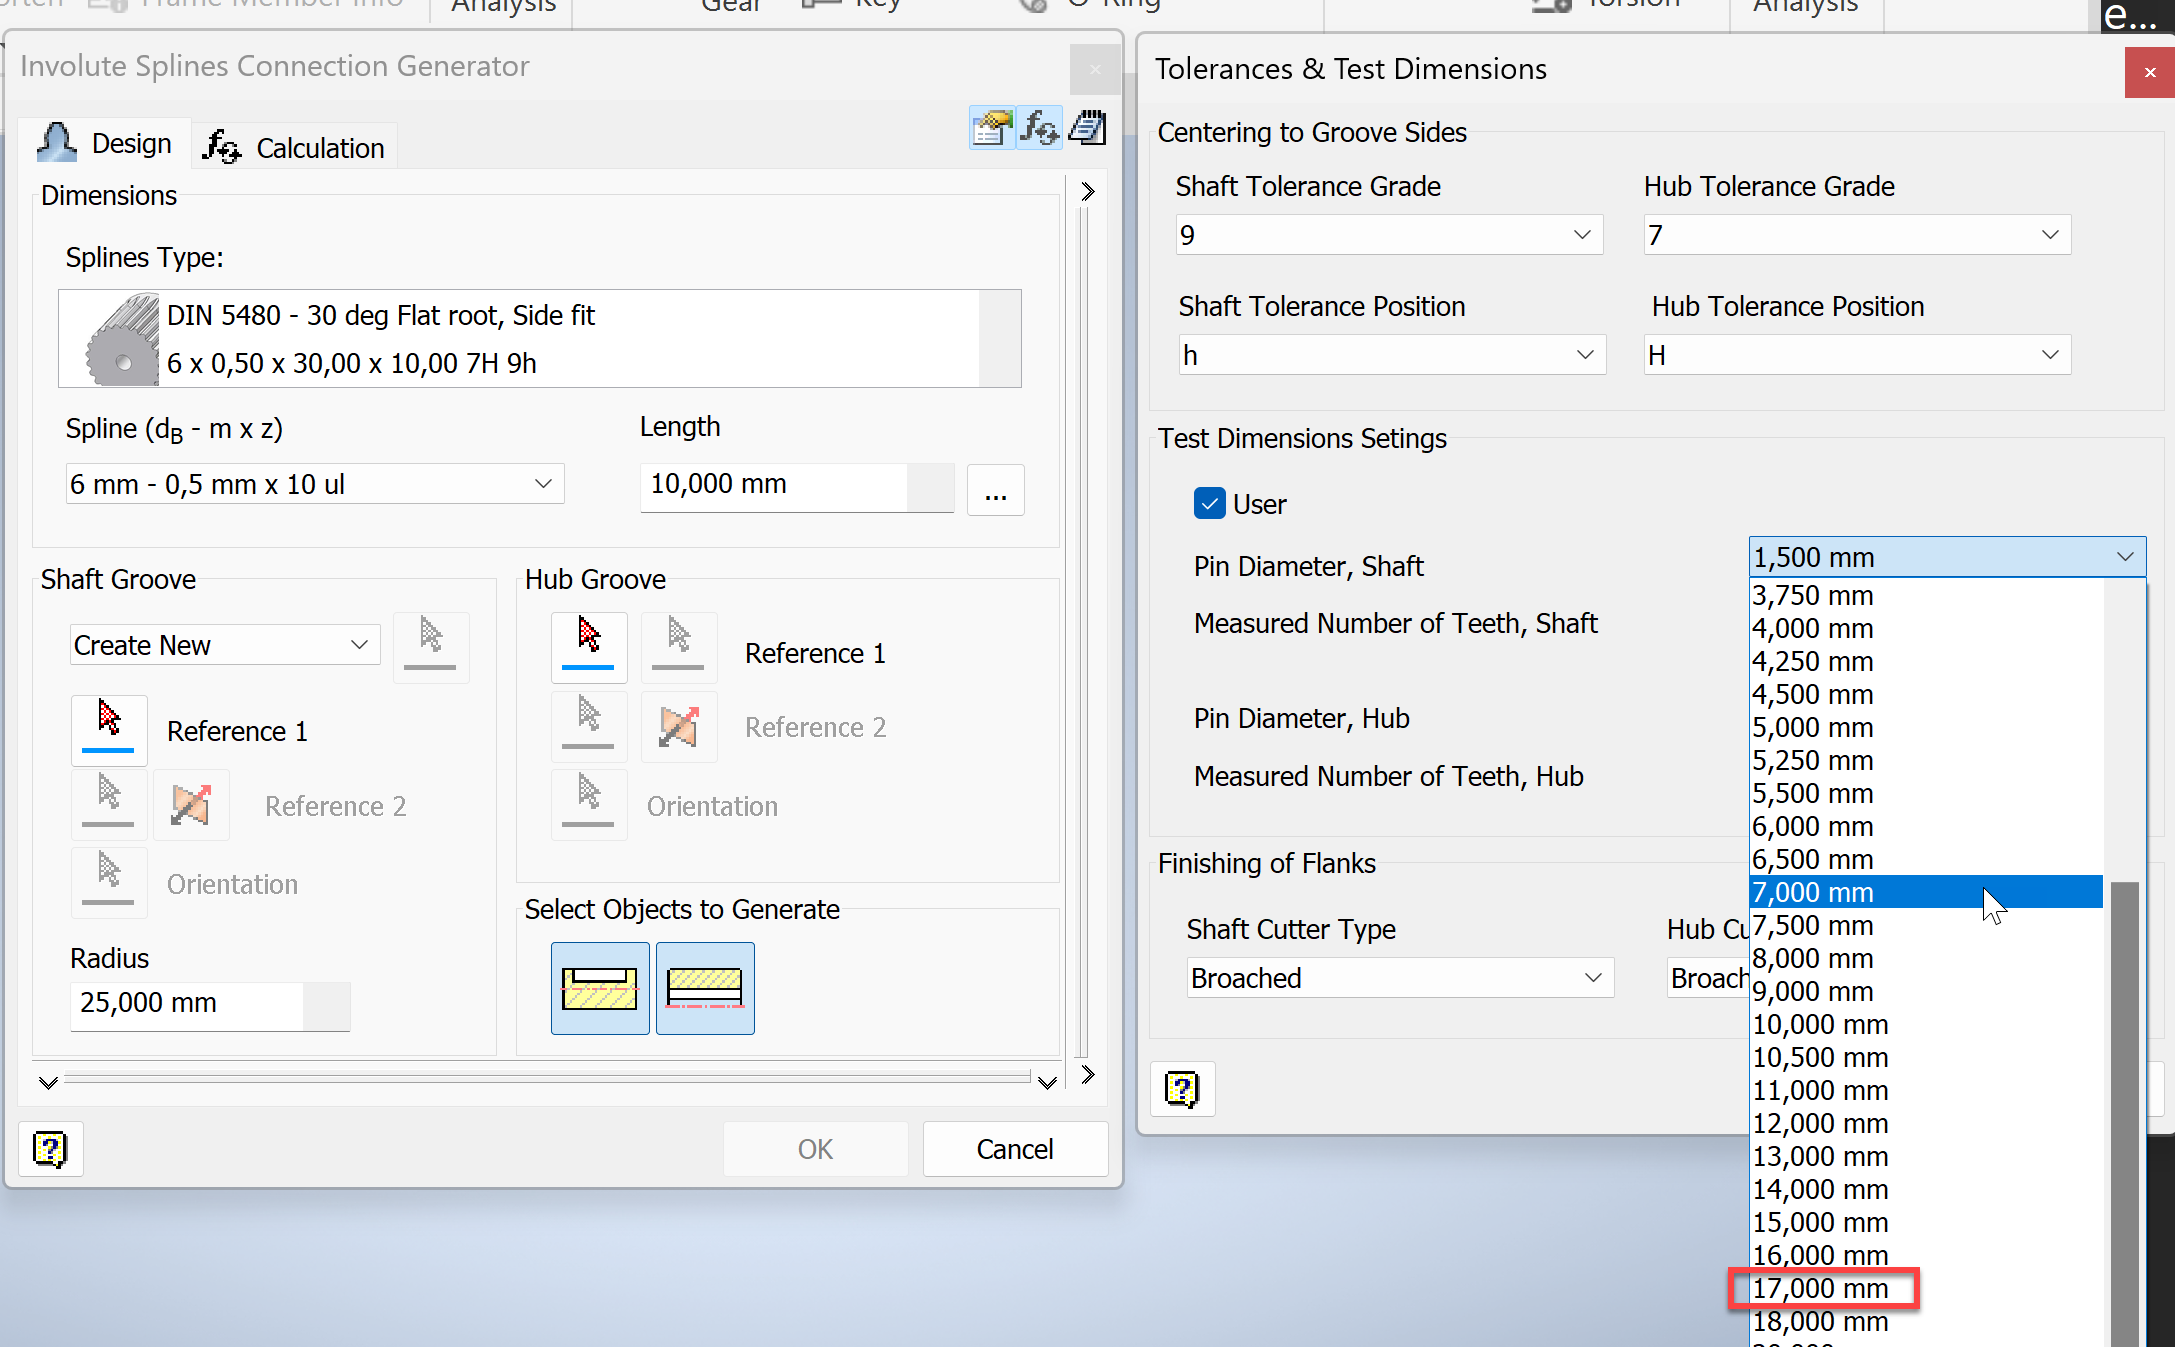Click the file naming toolbar icon

991,129
